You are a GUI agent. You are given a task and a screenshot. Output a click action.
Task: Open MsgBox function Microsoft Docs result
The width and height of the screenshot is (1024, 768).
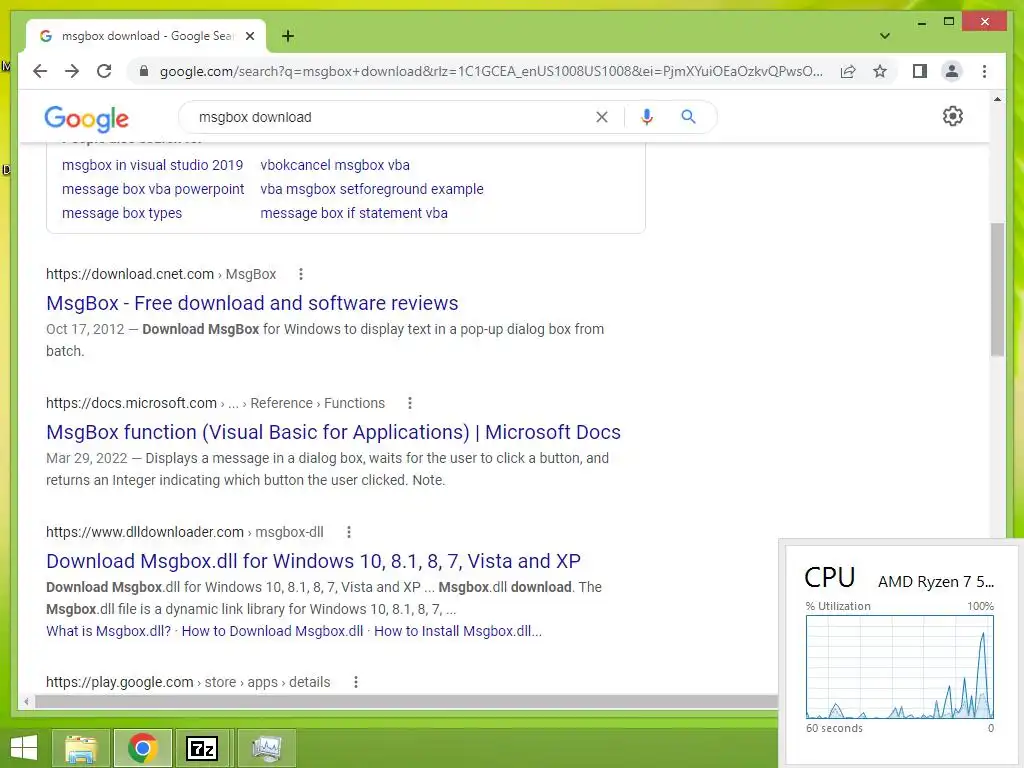333,432
